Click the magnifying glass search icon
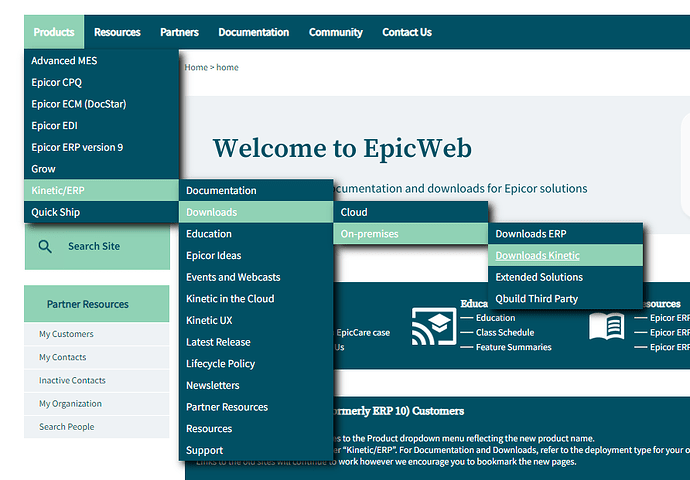 (x=45, y=246)
